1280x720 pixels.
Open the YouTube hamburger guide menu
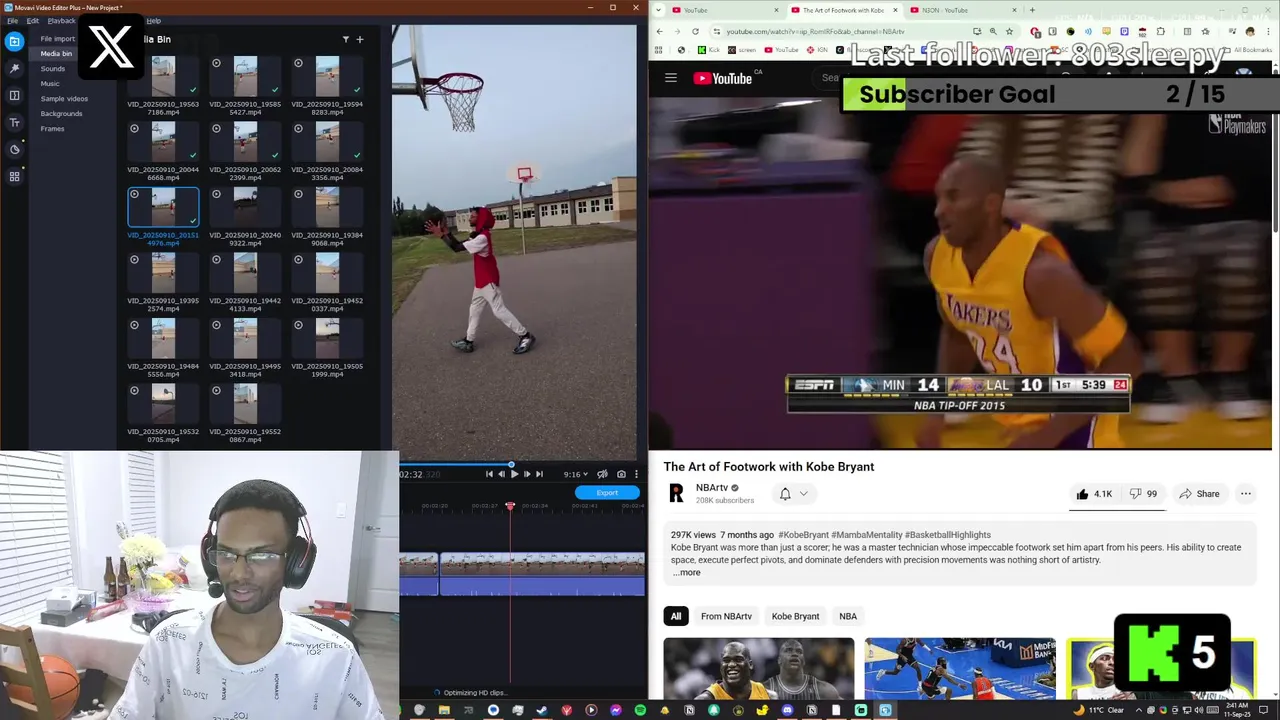(671, 78)
